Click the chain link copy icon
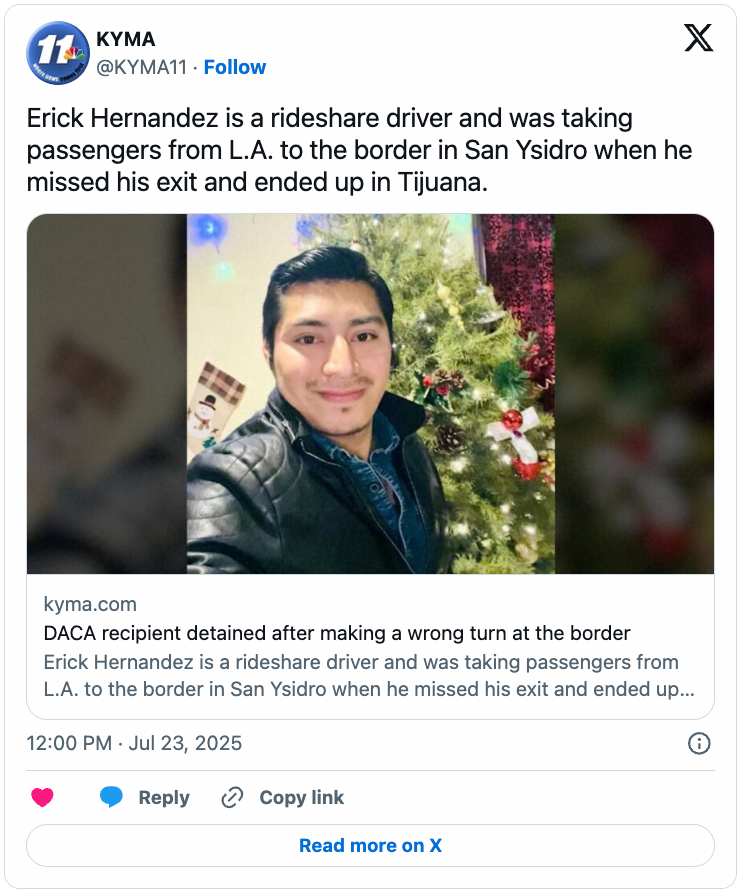The height and width of the screenshot is (894, 746). click(232, 797)
